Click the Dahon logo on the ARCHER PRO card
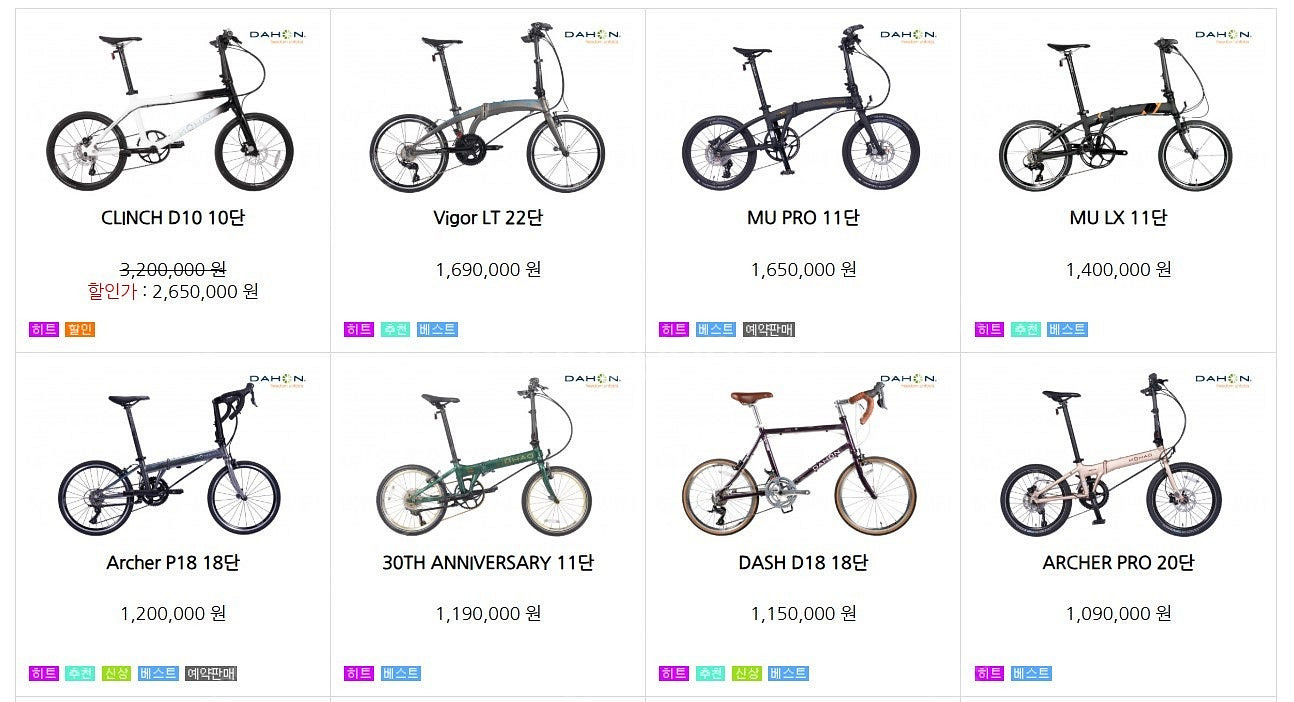 [x=1224, y=382]
